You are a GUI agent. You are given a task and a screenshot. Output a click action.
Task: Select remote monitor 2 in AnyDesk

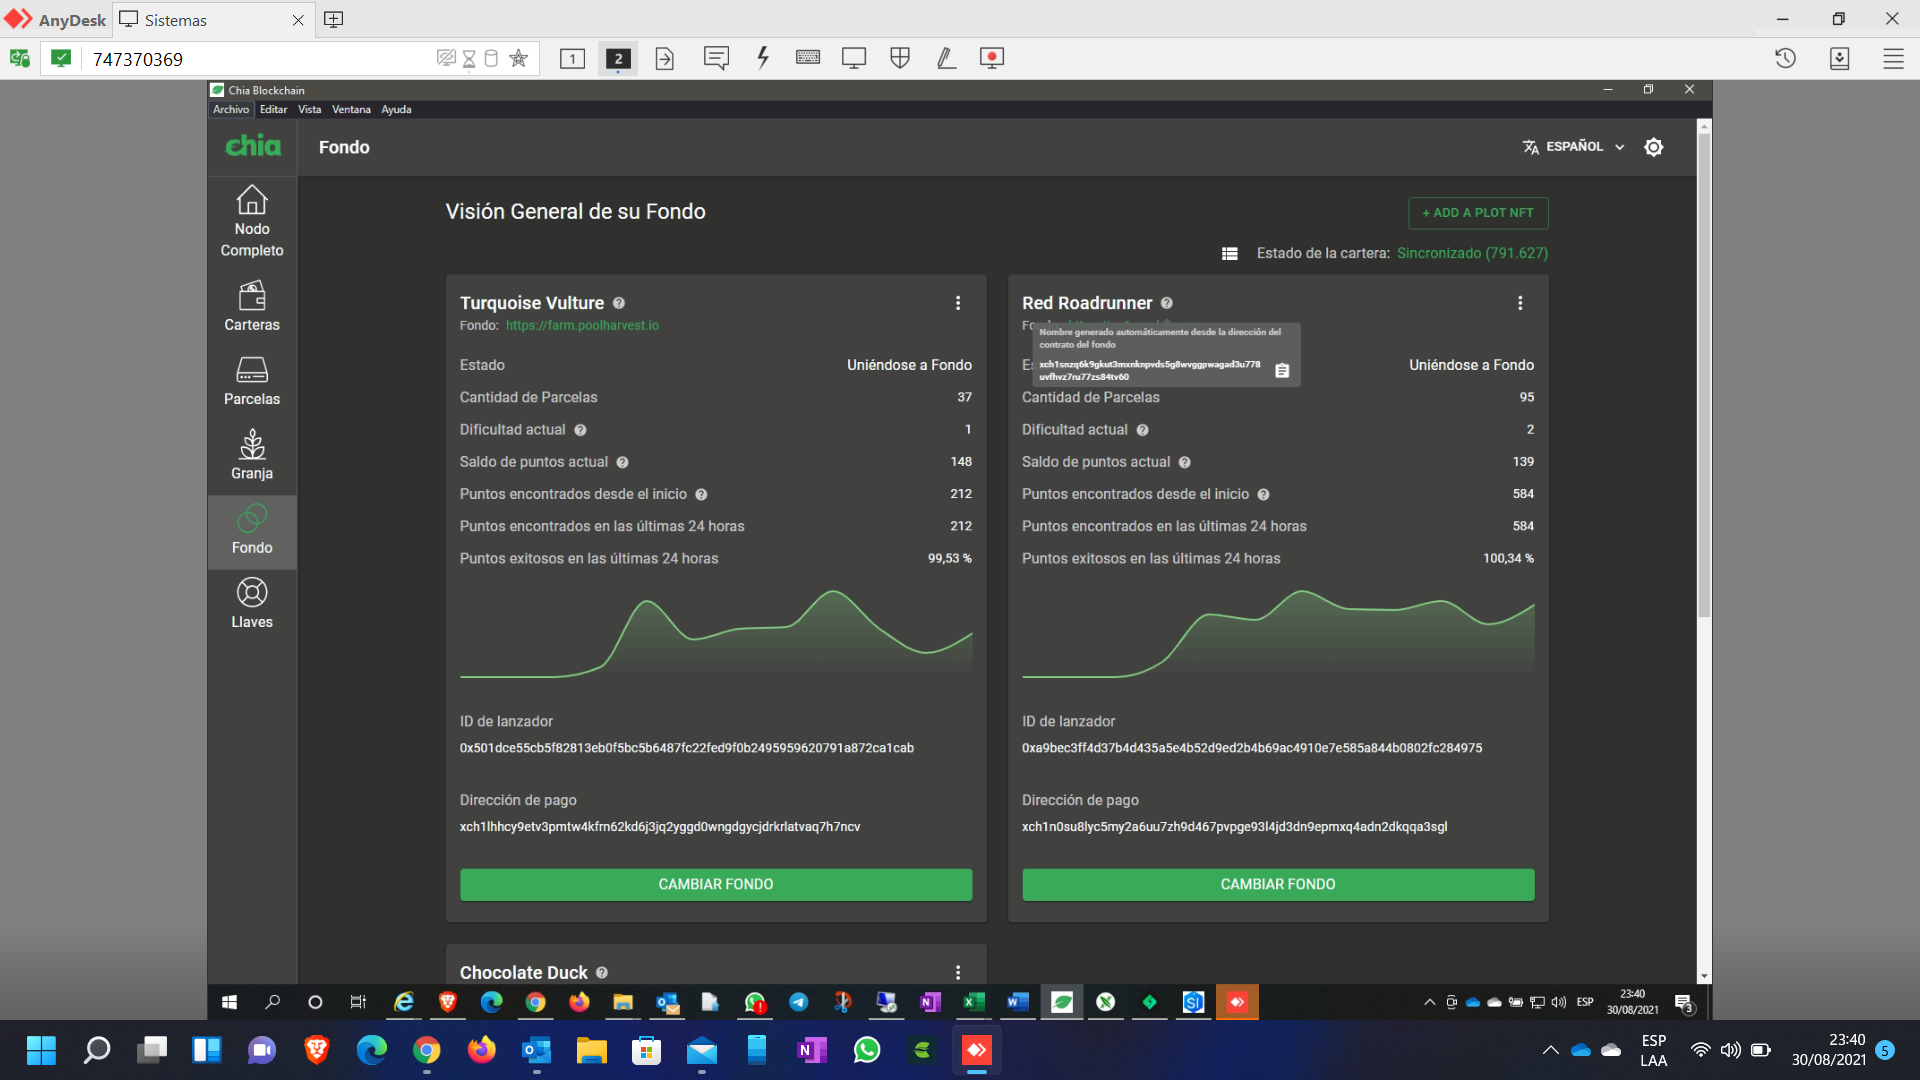[618, 58]
